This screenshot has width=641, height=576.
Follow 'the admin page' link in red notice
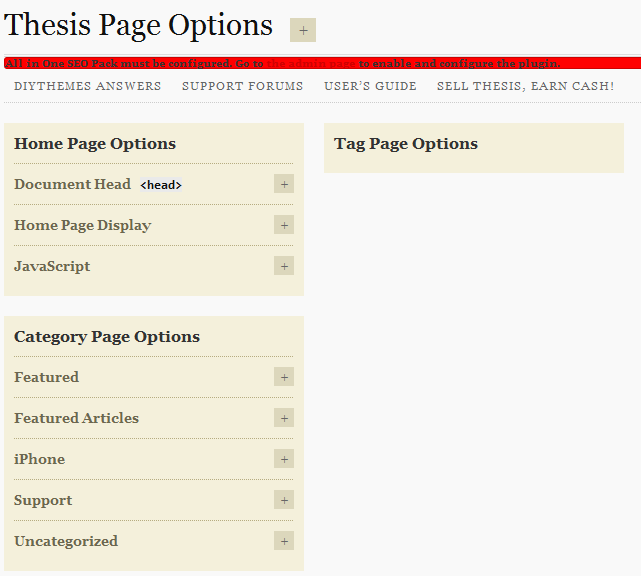click(311, 64)
